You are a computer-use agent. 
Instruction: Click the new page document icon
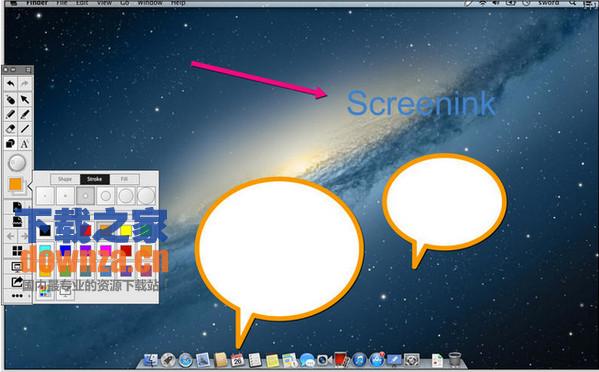pyautogui.click(x=17, y=207)
